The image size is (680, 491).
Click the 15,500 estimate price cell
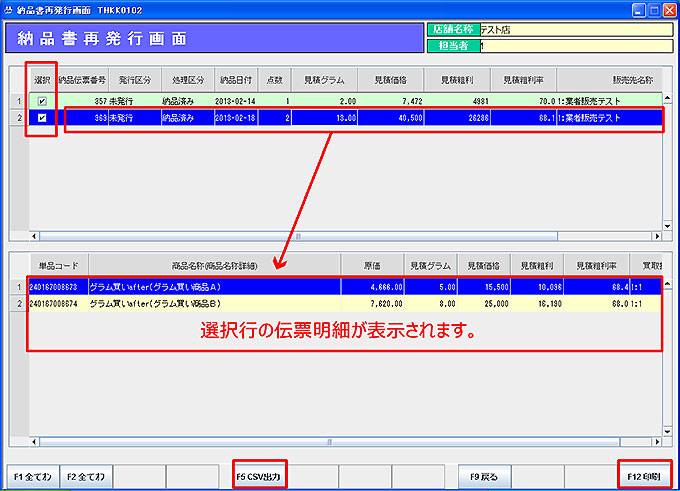click(484, 287)
